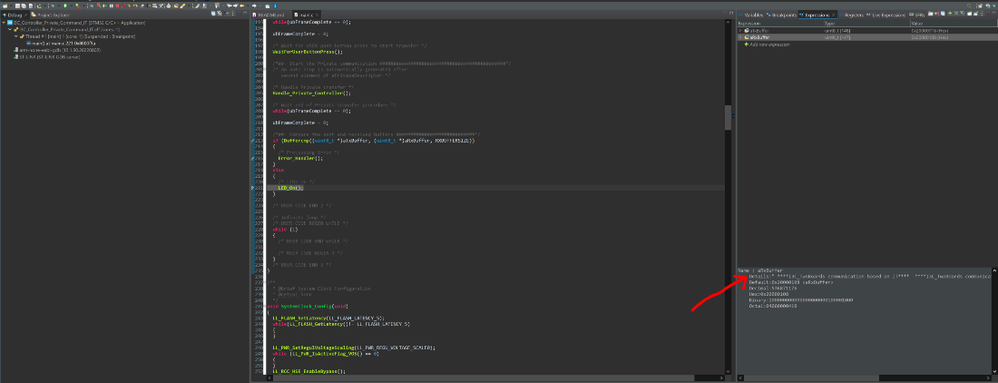Viewport: 998px width, 383px height.
Task: Click the detail pane scroll down arrow
Action: [x=994, y=371]
